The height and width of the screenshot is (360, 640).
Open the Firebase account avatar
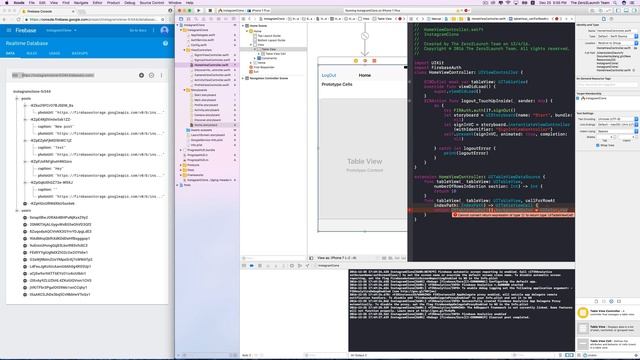[x=164, y=30]
